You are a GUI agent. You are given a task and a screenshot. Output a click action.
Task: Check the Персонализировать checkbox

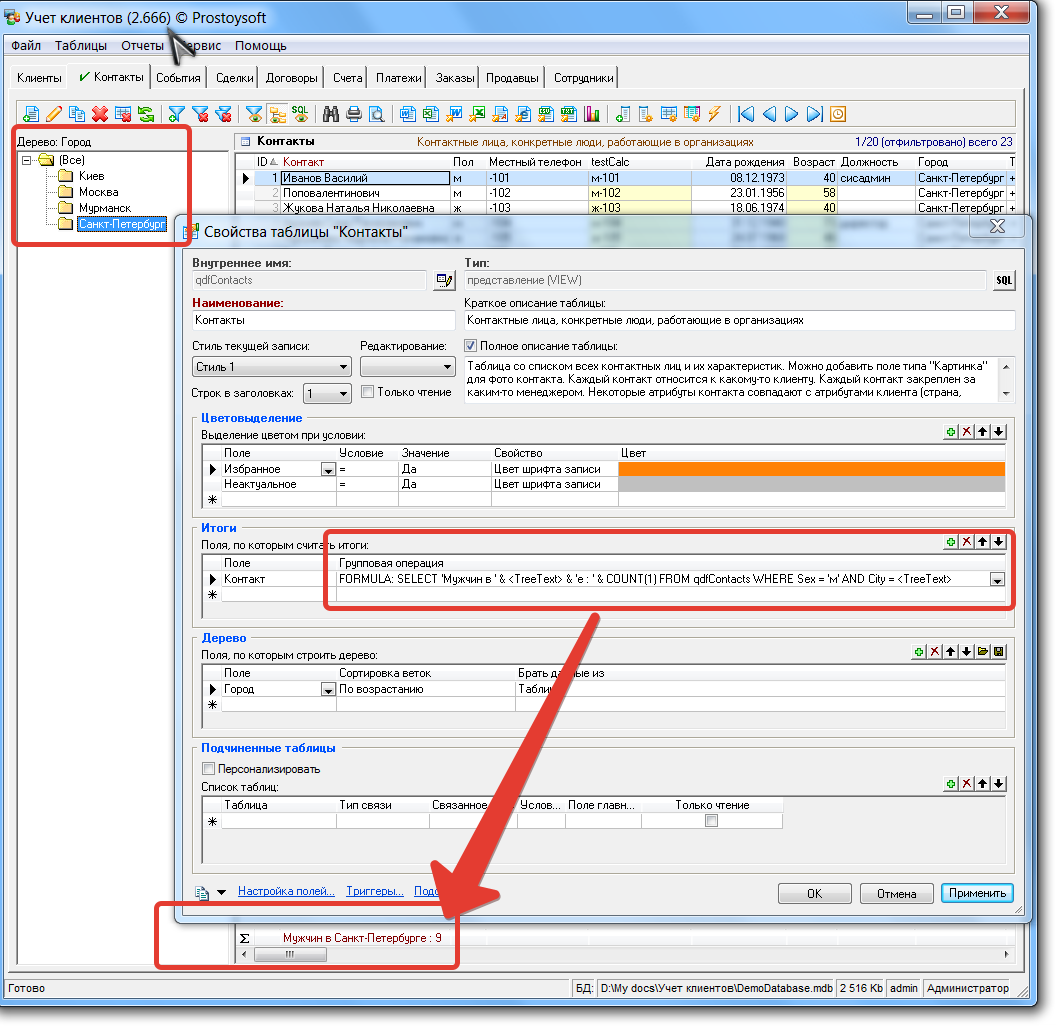[209, 769]
